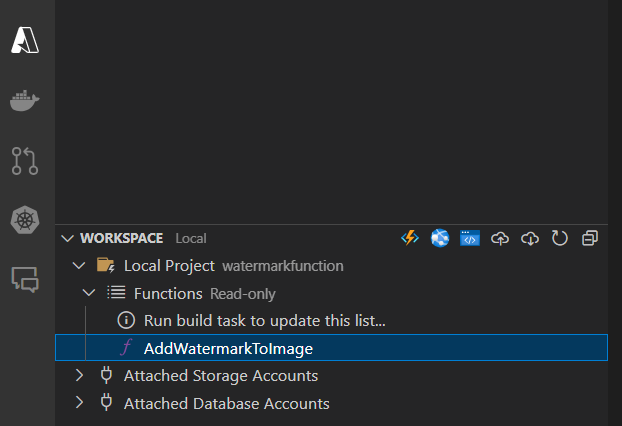Click the 'watermarkfunction' project name text

pyautogui.click(x=283, y=266)
